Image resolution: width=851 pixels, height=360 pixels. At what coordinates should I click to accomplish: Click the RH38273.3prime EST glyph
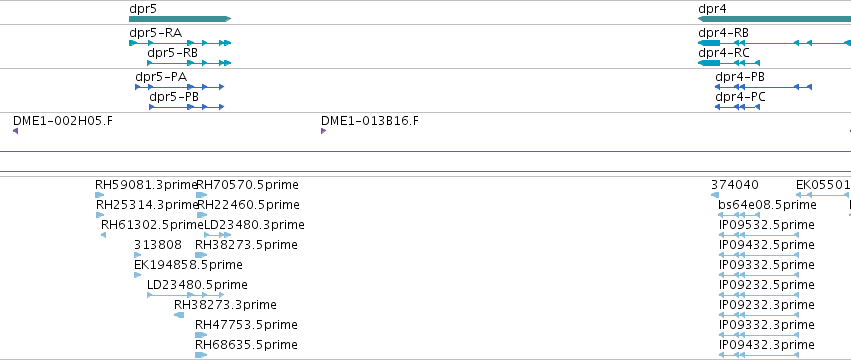click(x=179, y=315)
